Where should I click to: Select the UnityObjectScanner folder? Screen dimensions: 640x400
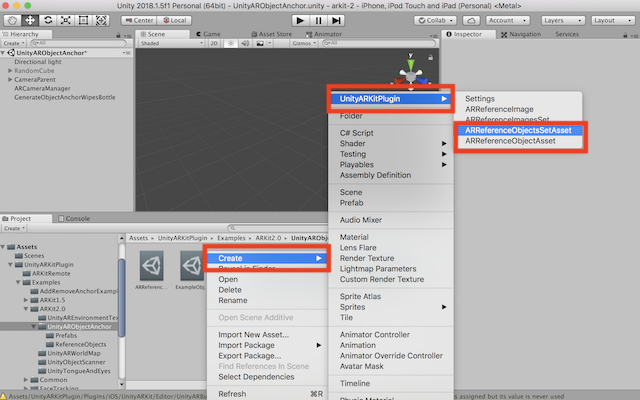[76, 362]
